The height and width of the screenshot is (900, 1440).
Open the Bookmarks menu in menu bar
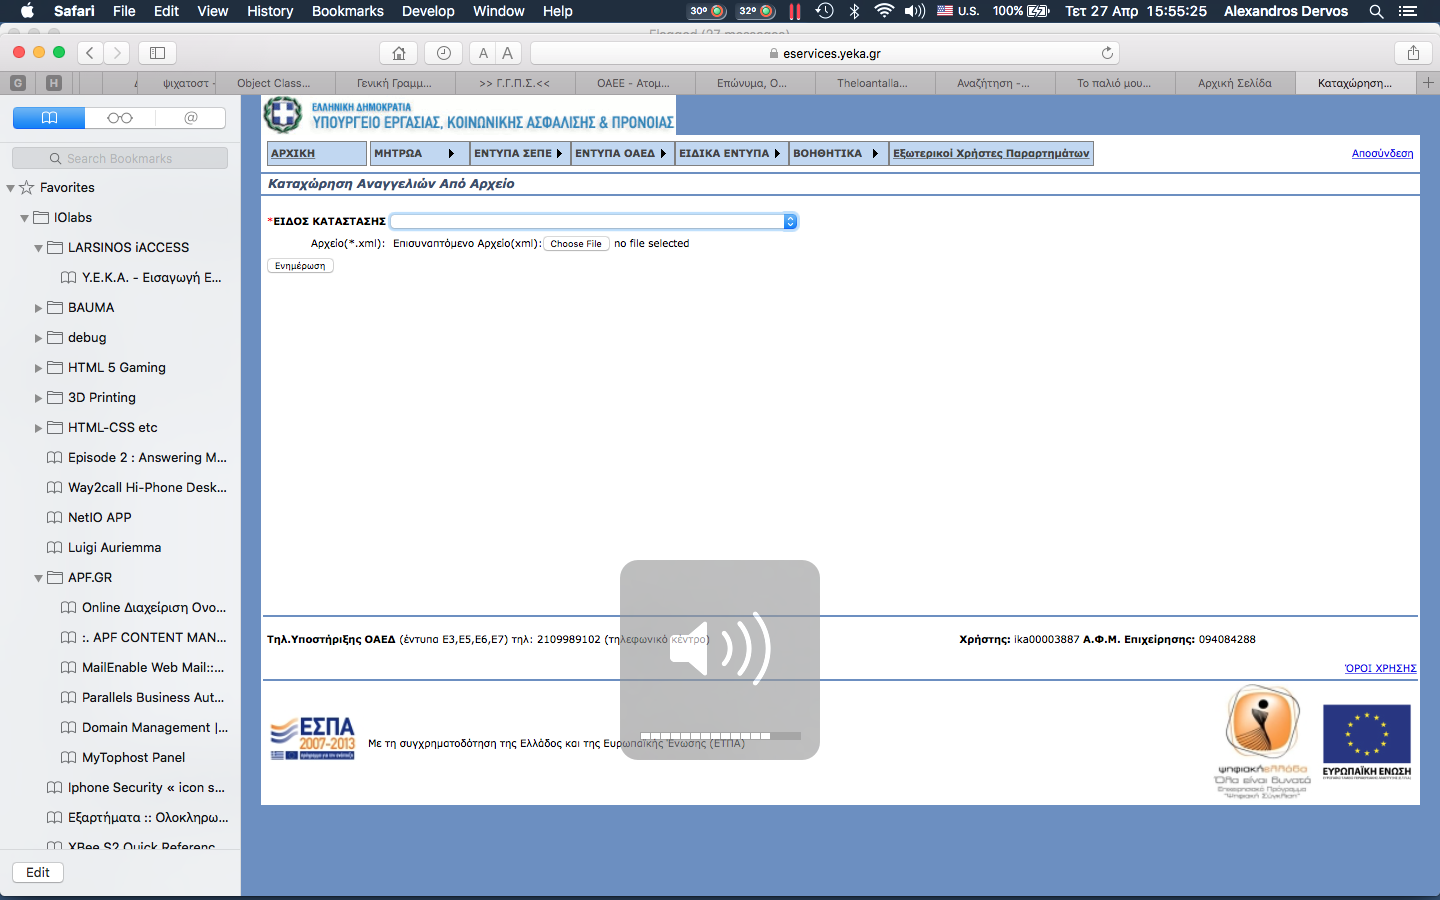(x=347, y=11)
